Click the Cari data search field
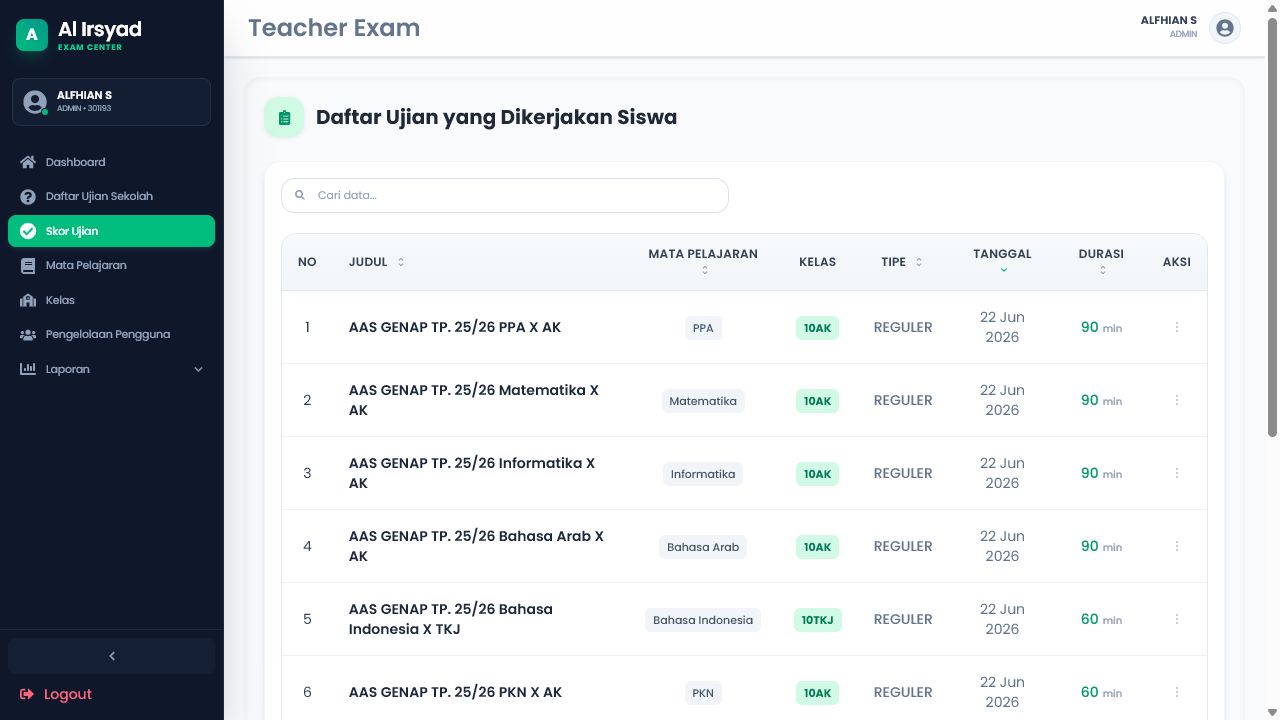1280x720 pixels. pos(505,196)
